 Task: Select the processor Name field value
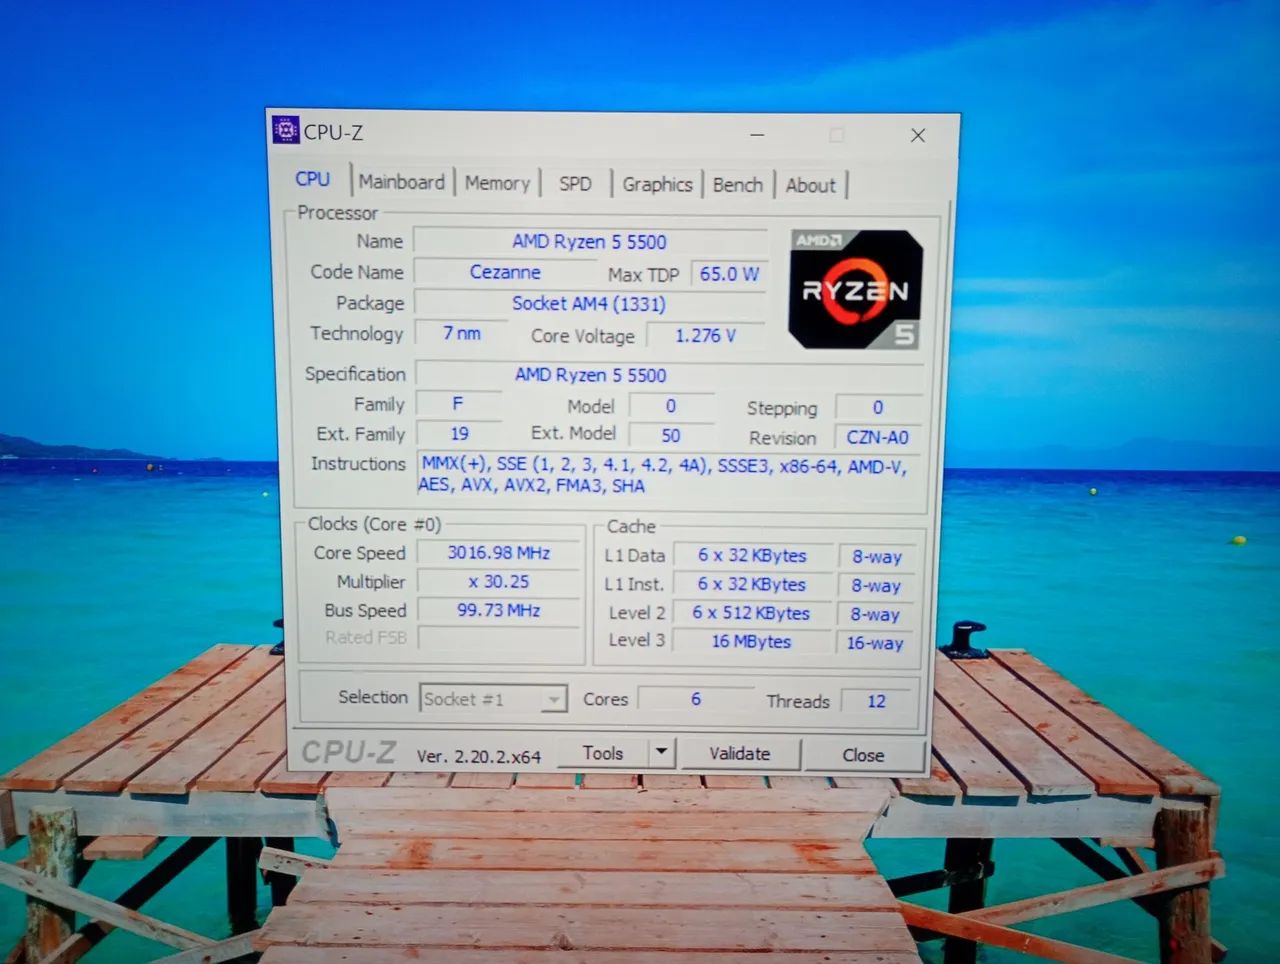pos(590,242)
